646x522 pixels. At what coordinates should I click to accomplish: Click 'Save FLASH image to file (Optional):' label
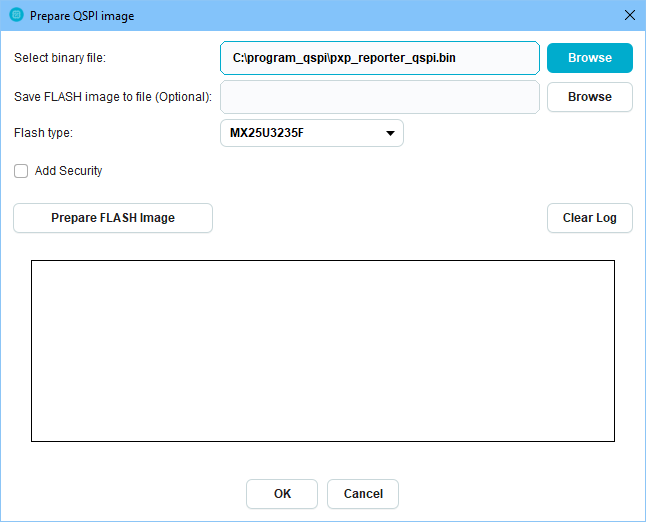click(113, 97)
